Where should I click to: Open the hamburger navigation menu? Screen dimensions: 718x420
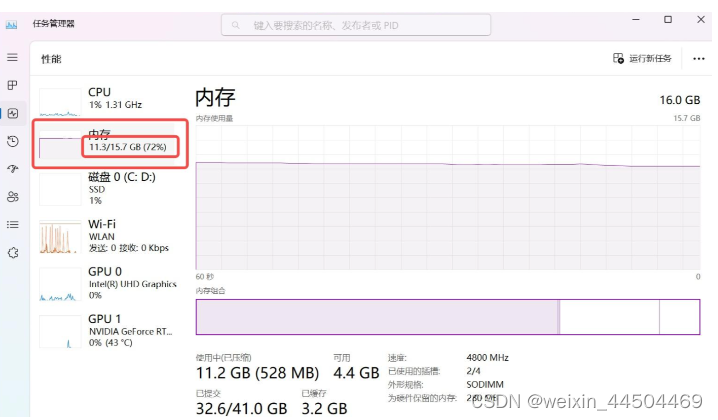[x=12, y=58]
